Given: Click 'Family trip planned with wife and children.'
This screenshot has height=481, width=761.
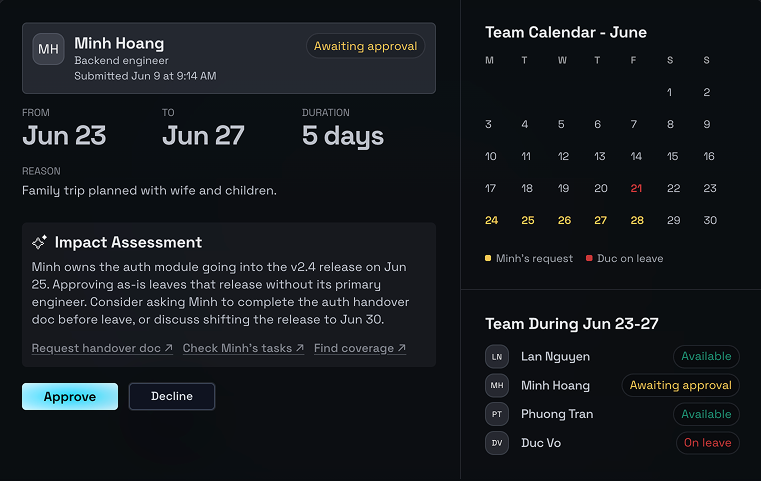Looking at the screenshot, I should (149, 191).
